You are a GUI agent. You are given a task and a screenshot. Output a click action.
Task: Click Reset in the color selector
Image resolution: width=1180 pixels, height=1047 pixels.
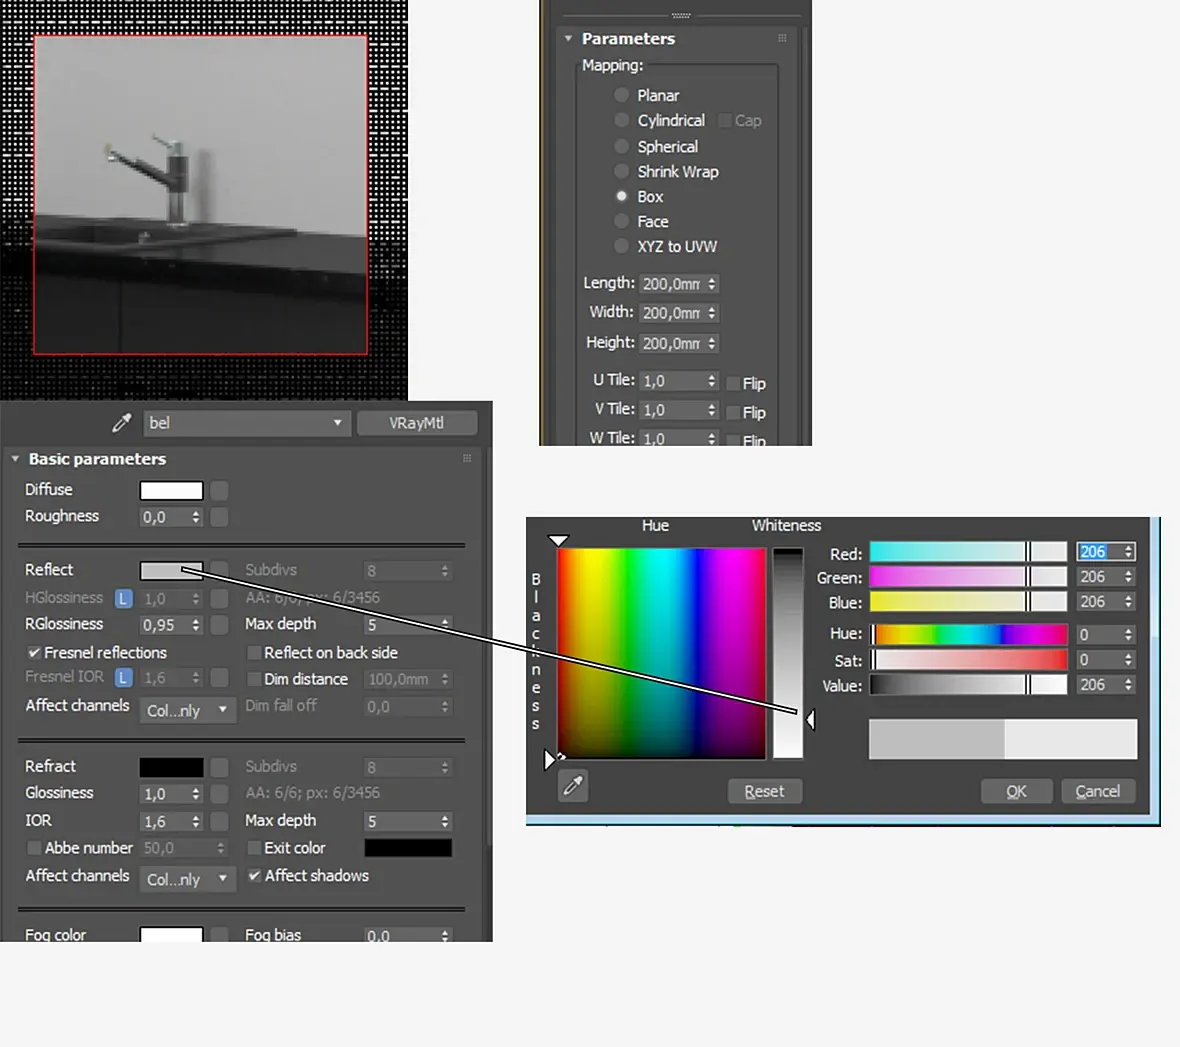764,791
